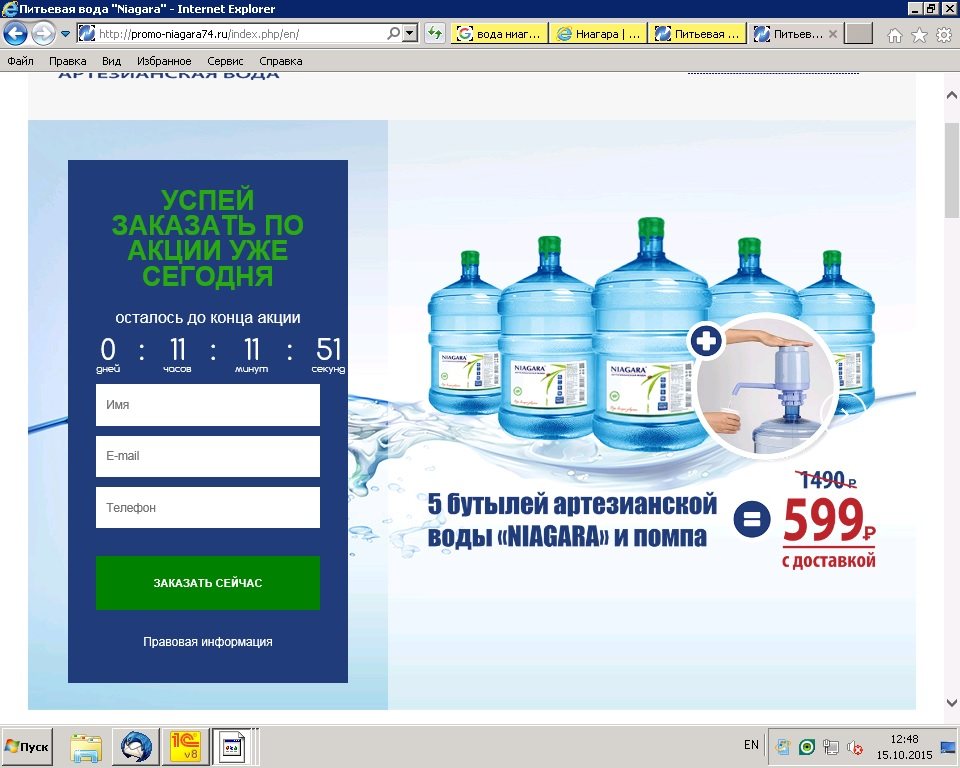Open the Избранное menu

coord(164,61)
